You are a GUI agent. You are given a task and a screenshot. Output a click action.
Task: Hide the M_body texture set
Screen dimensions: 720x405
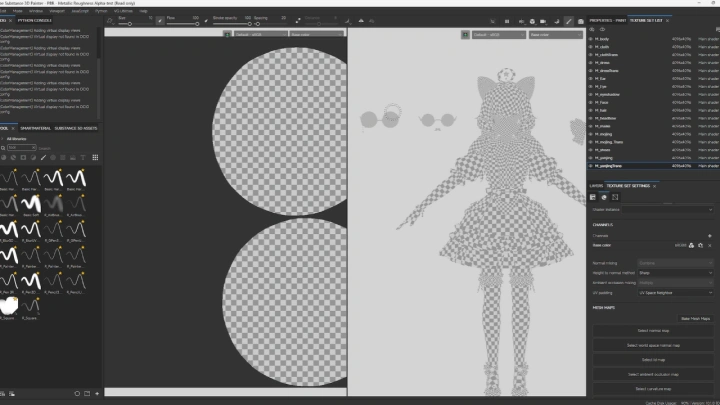coord(591,39)
